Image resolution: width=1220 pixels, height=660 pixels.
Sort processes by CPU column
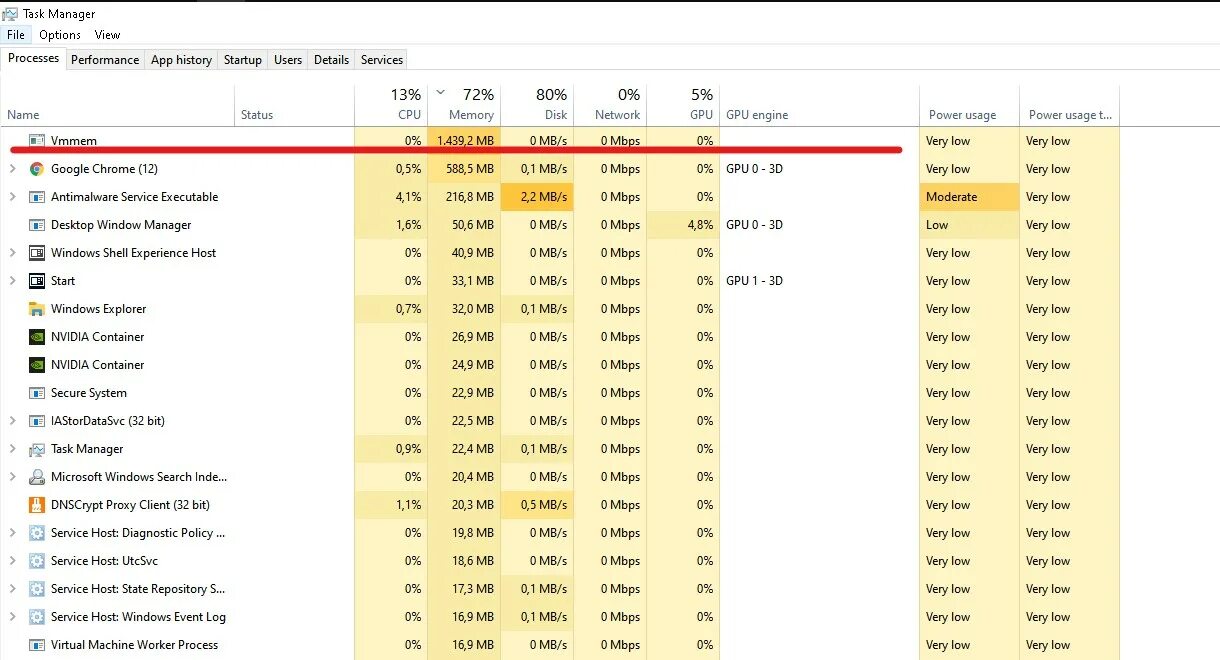(391, 105)
